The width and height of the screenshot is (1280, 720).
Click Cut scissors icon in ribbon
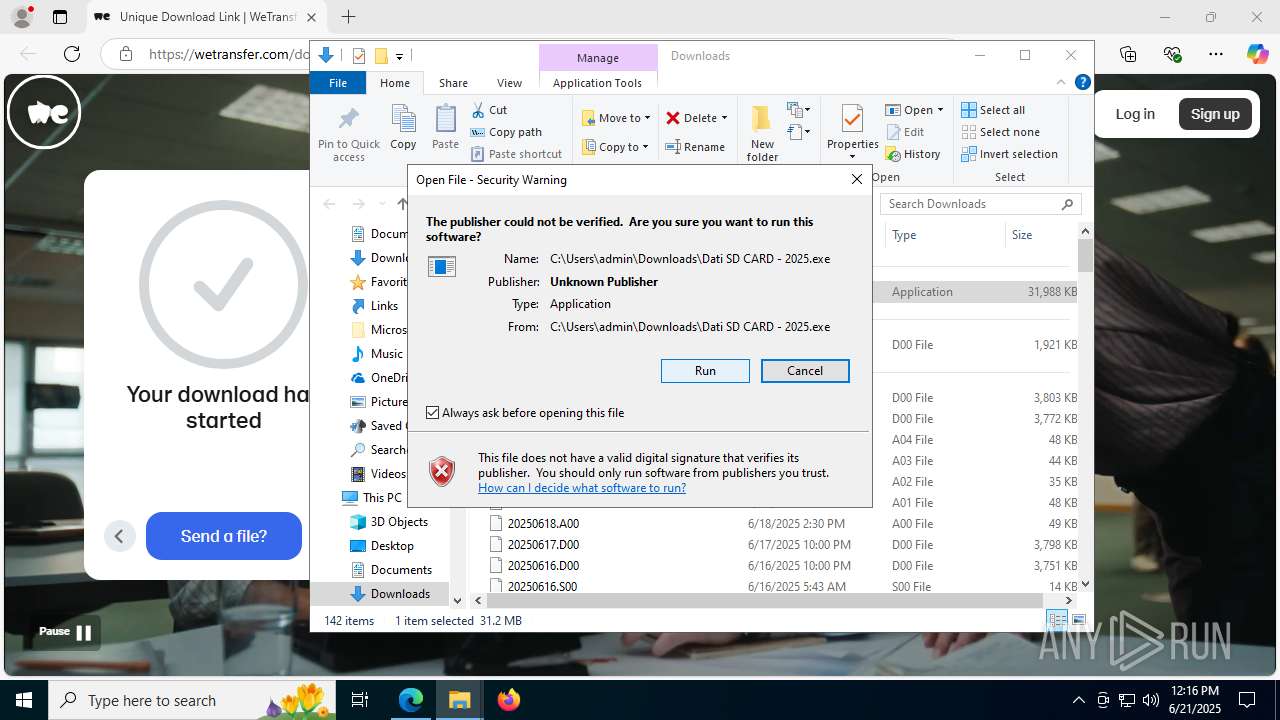click(478, 110)
